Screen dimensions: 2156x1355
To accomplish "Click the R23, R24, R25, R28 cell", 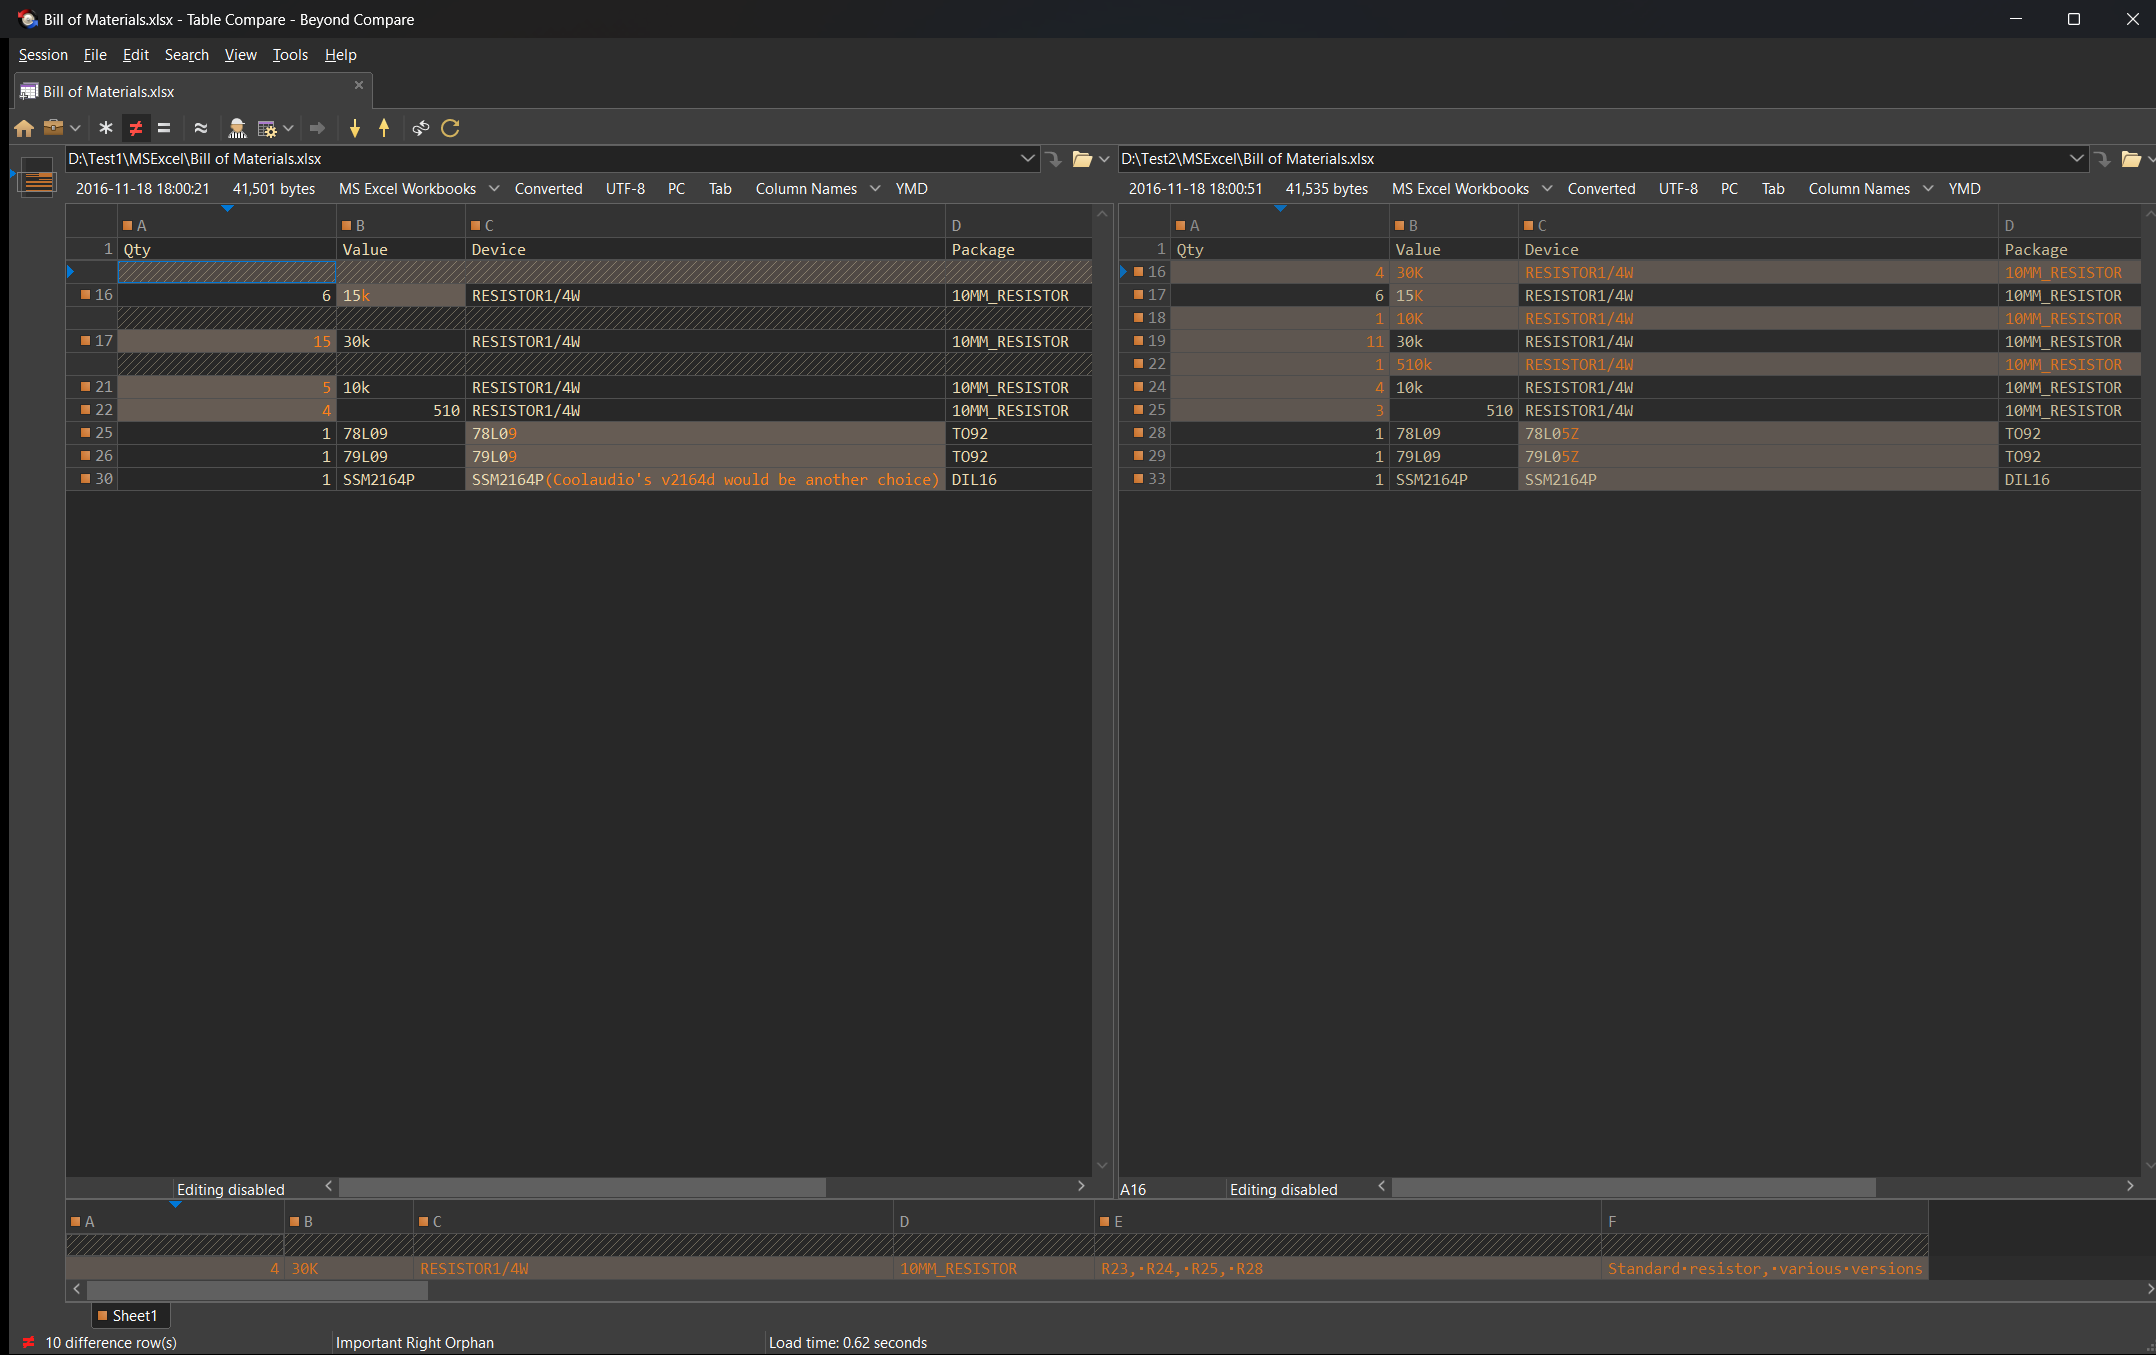I will point(1347,1269).
